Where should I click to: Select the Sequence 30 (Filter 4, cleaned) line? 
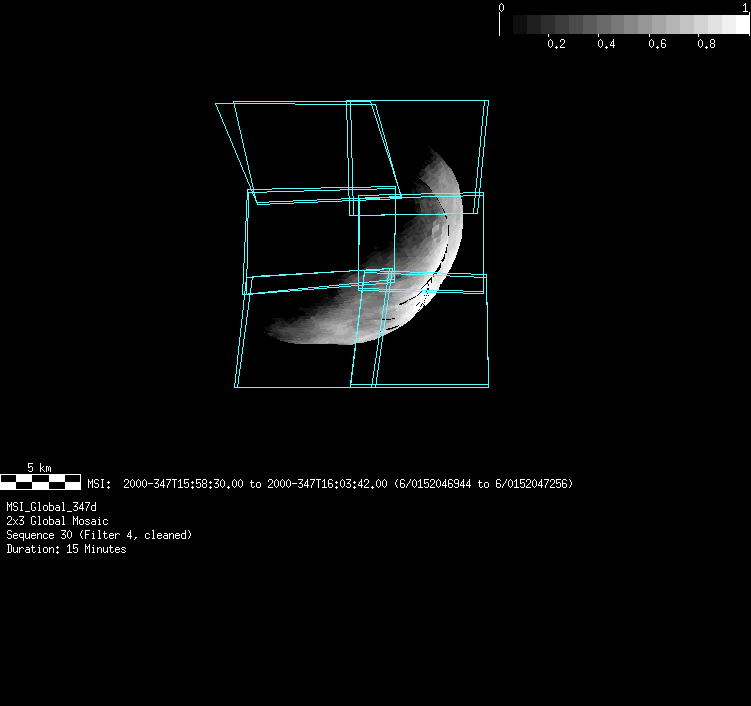(99, 536)
